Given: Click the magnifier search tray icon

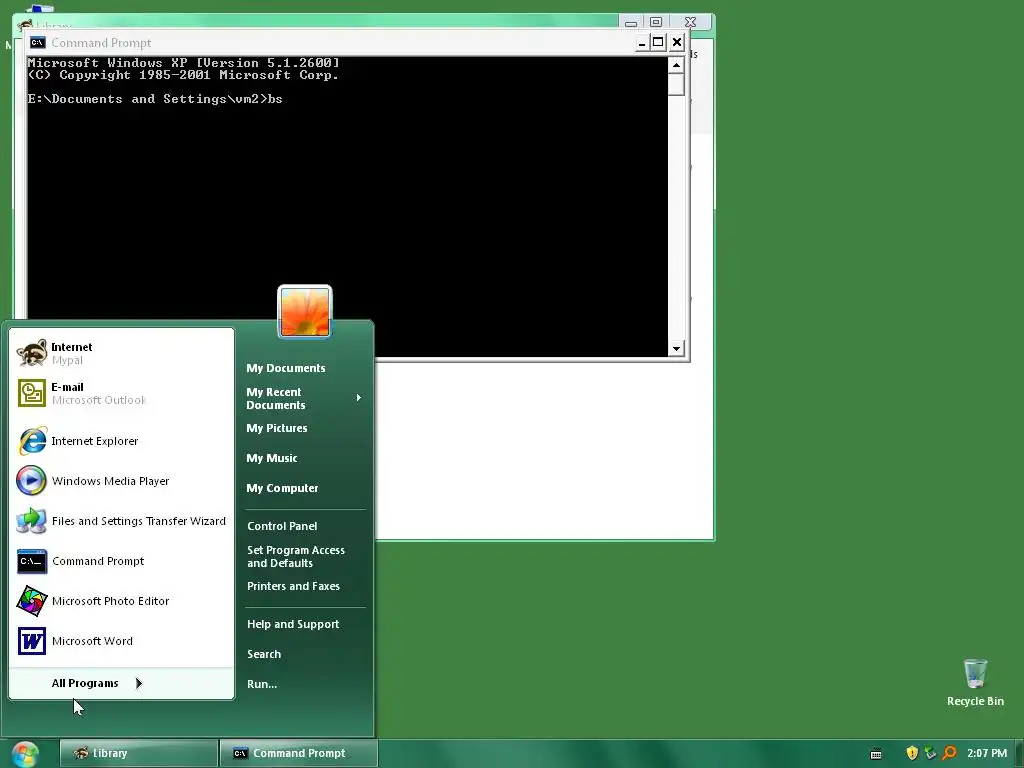Looking at the screenshot, I should pos(950,753).
